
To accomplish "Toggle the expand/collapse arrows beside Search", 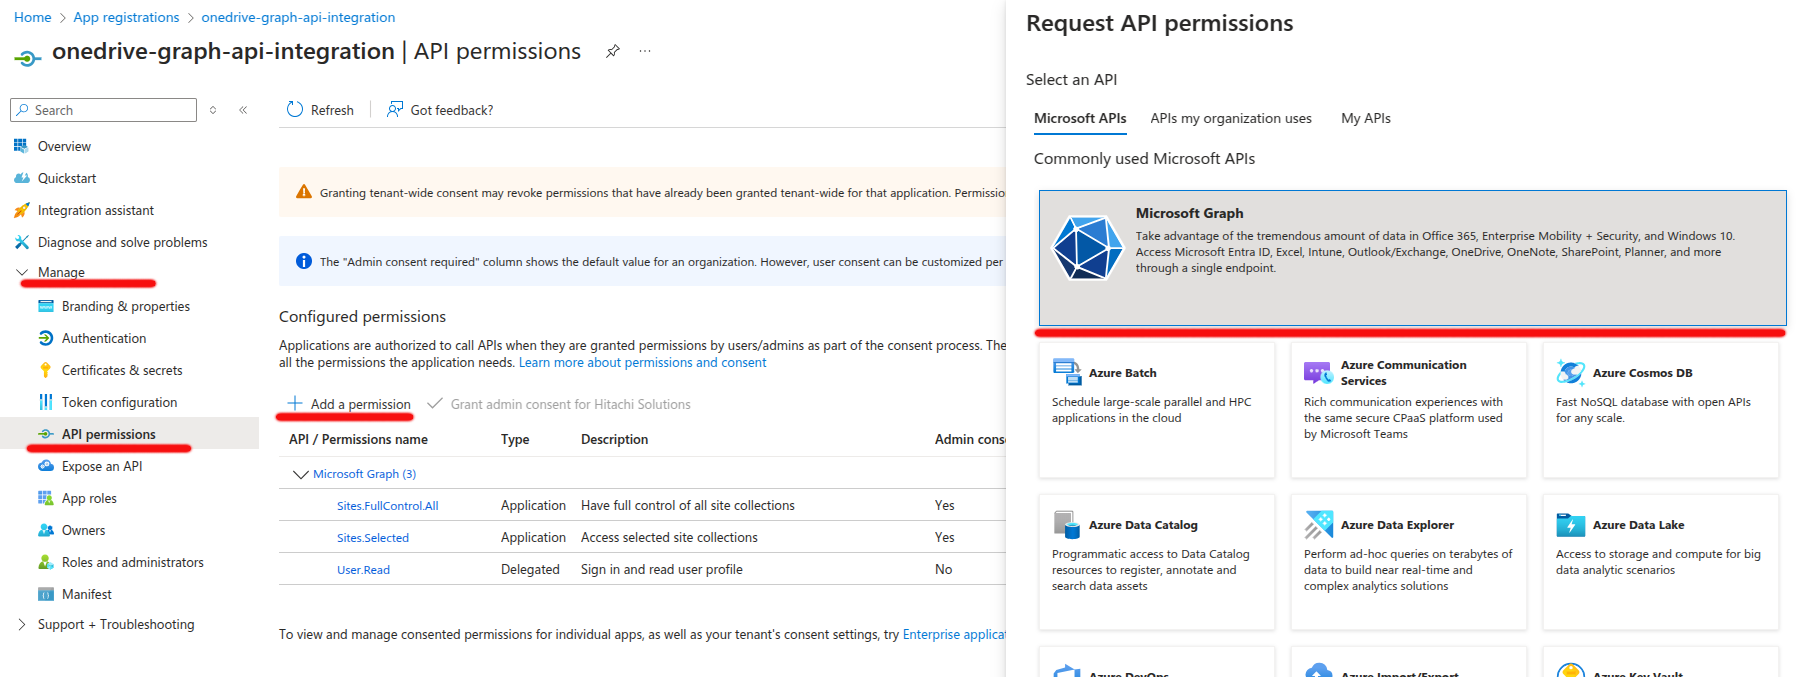I will [213, 110].
